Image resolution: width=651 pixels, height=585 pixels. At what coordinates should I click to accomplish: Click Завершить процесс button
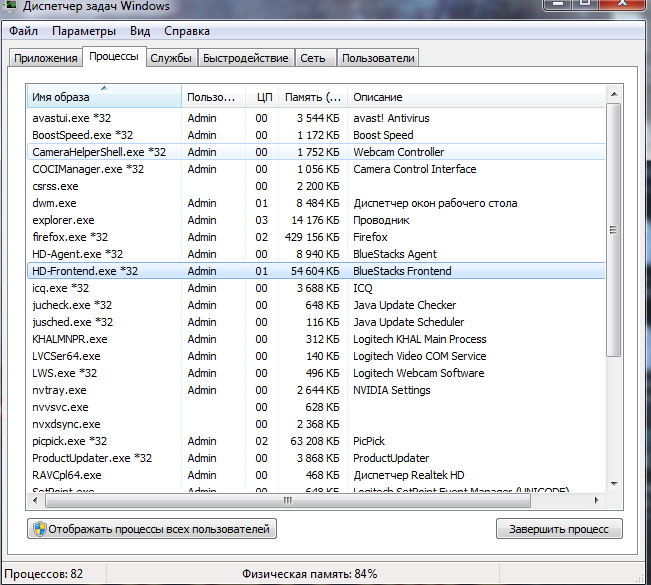[x=559, y=529]
